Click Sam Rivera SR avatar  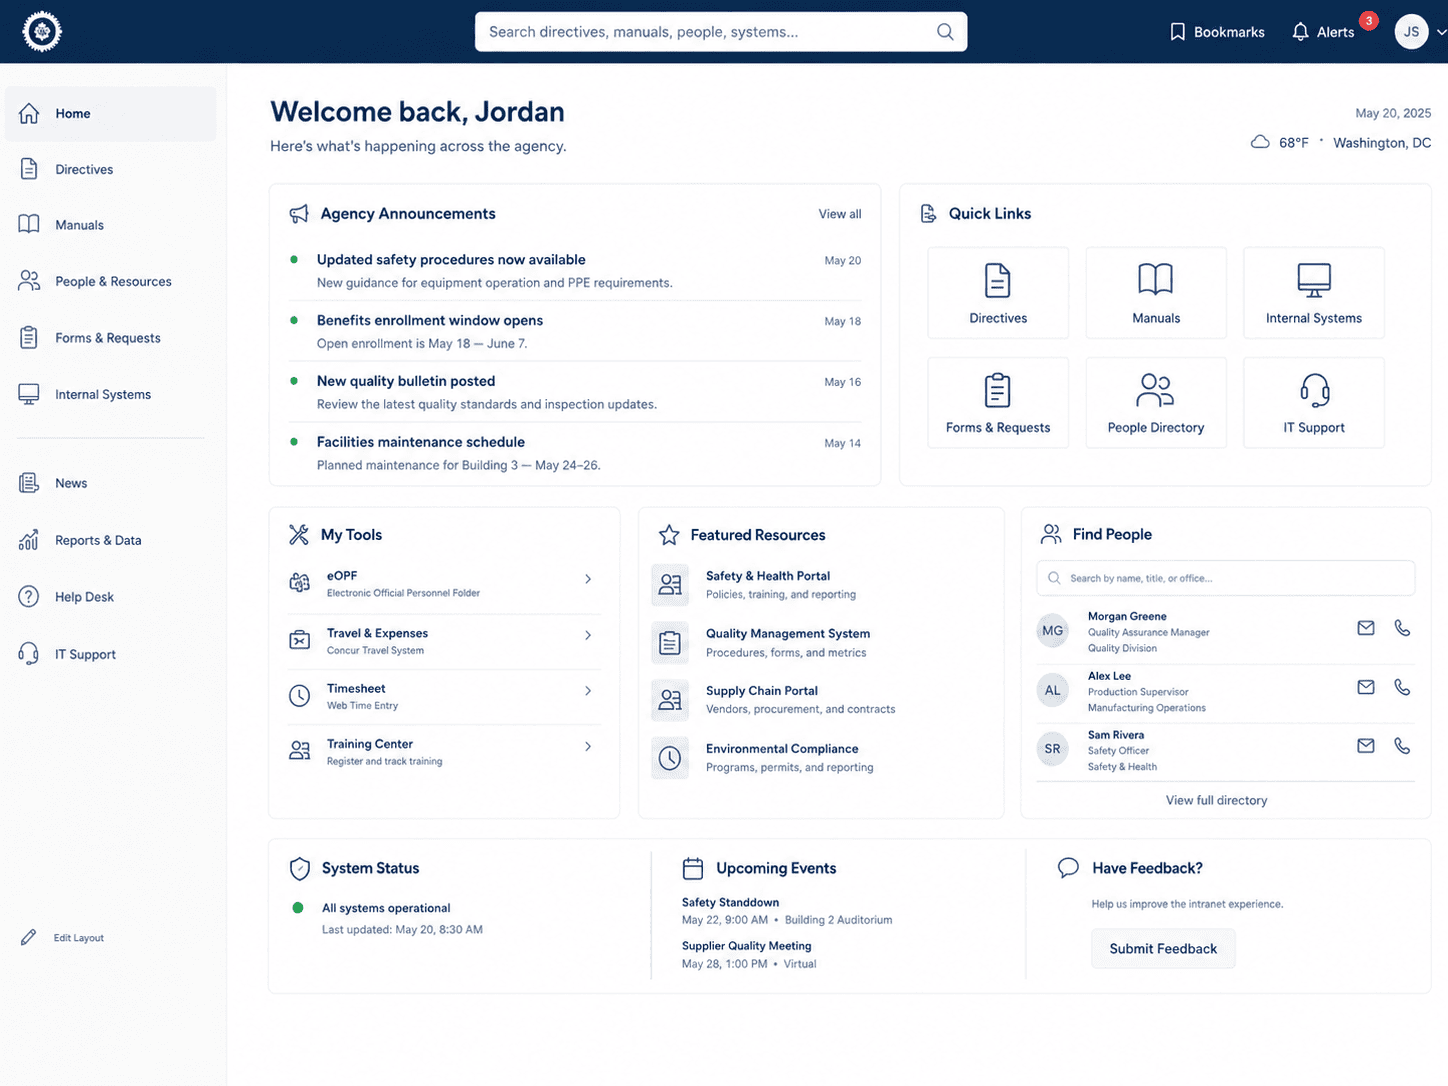coord(1053,748)
